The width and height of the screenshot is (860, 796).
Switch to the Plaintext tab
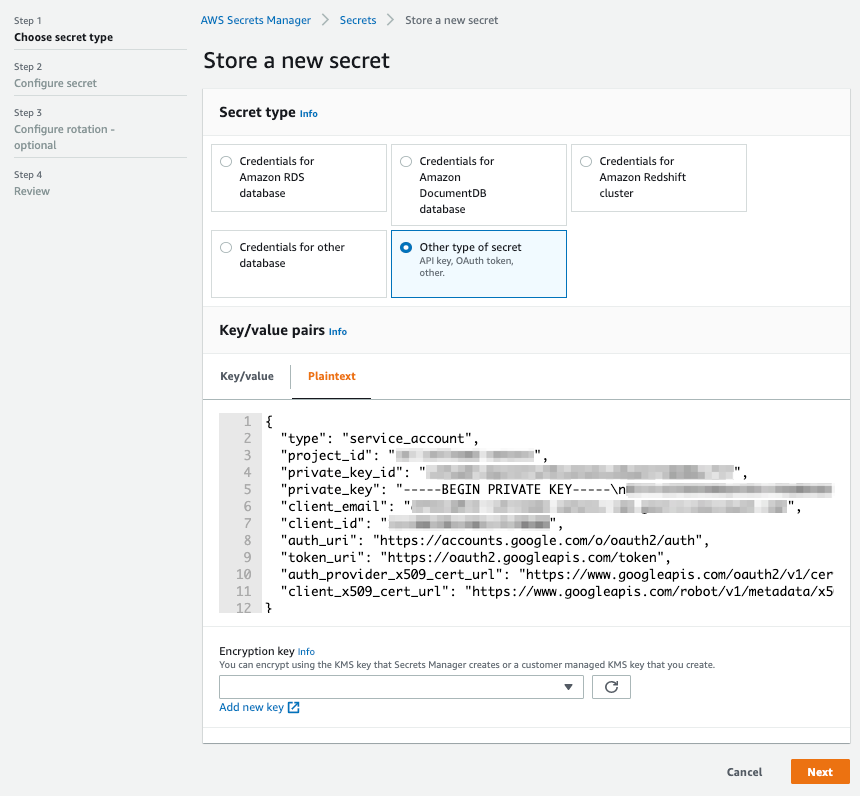click(x=331, y=376)
